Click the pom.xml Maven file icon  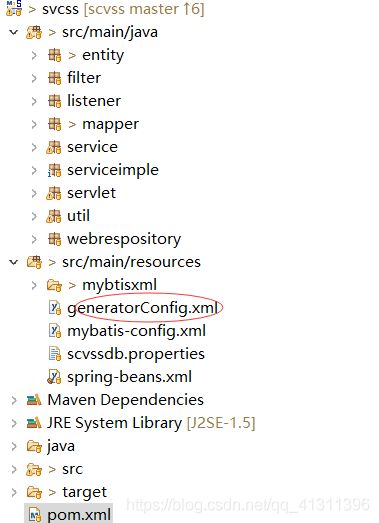pyautogui.click(x=35, y=515)
